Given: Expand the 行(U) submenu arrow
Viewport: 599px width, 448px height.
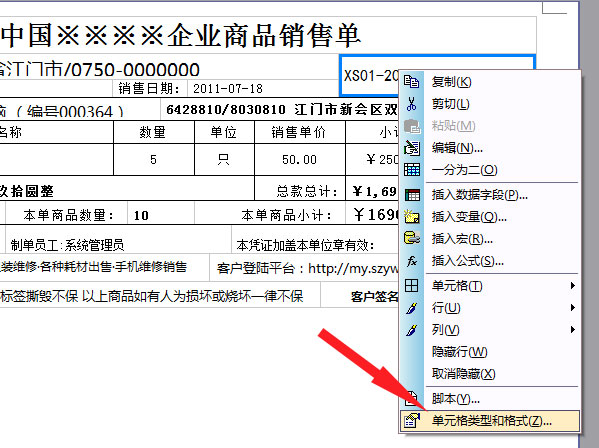Looking at the screenshot, I should tap(572, 307).
